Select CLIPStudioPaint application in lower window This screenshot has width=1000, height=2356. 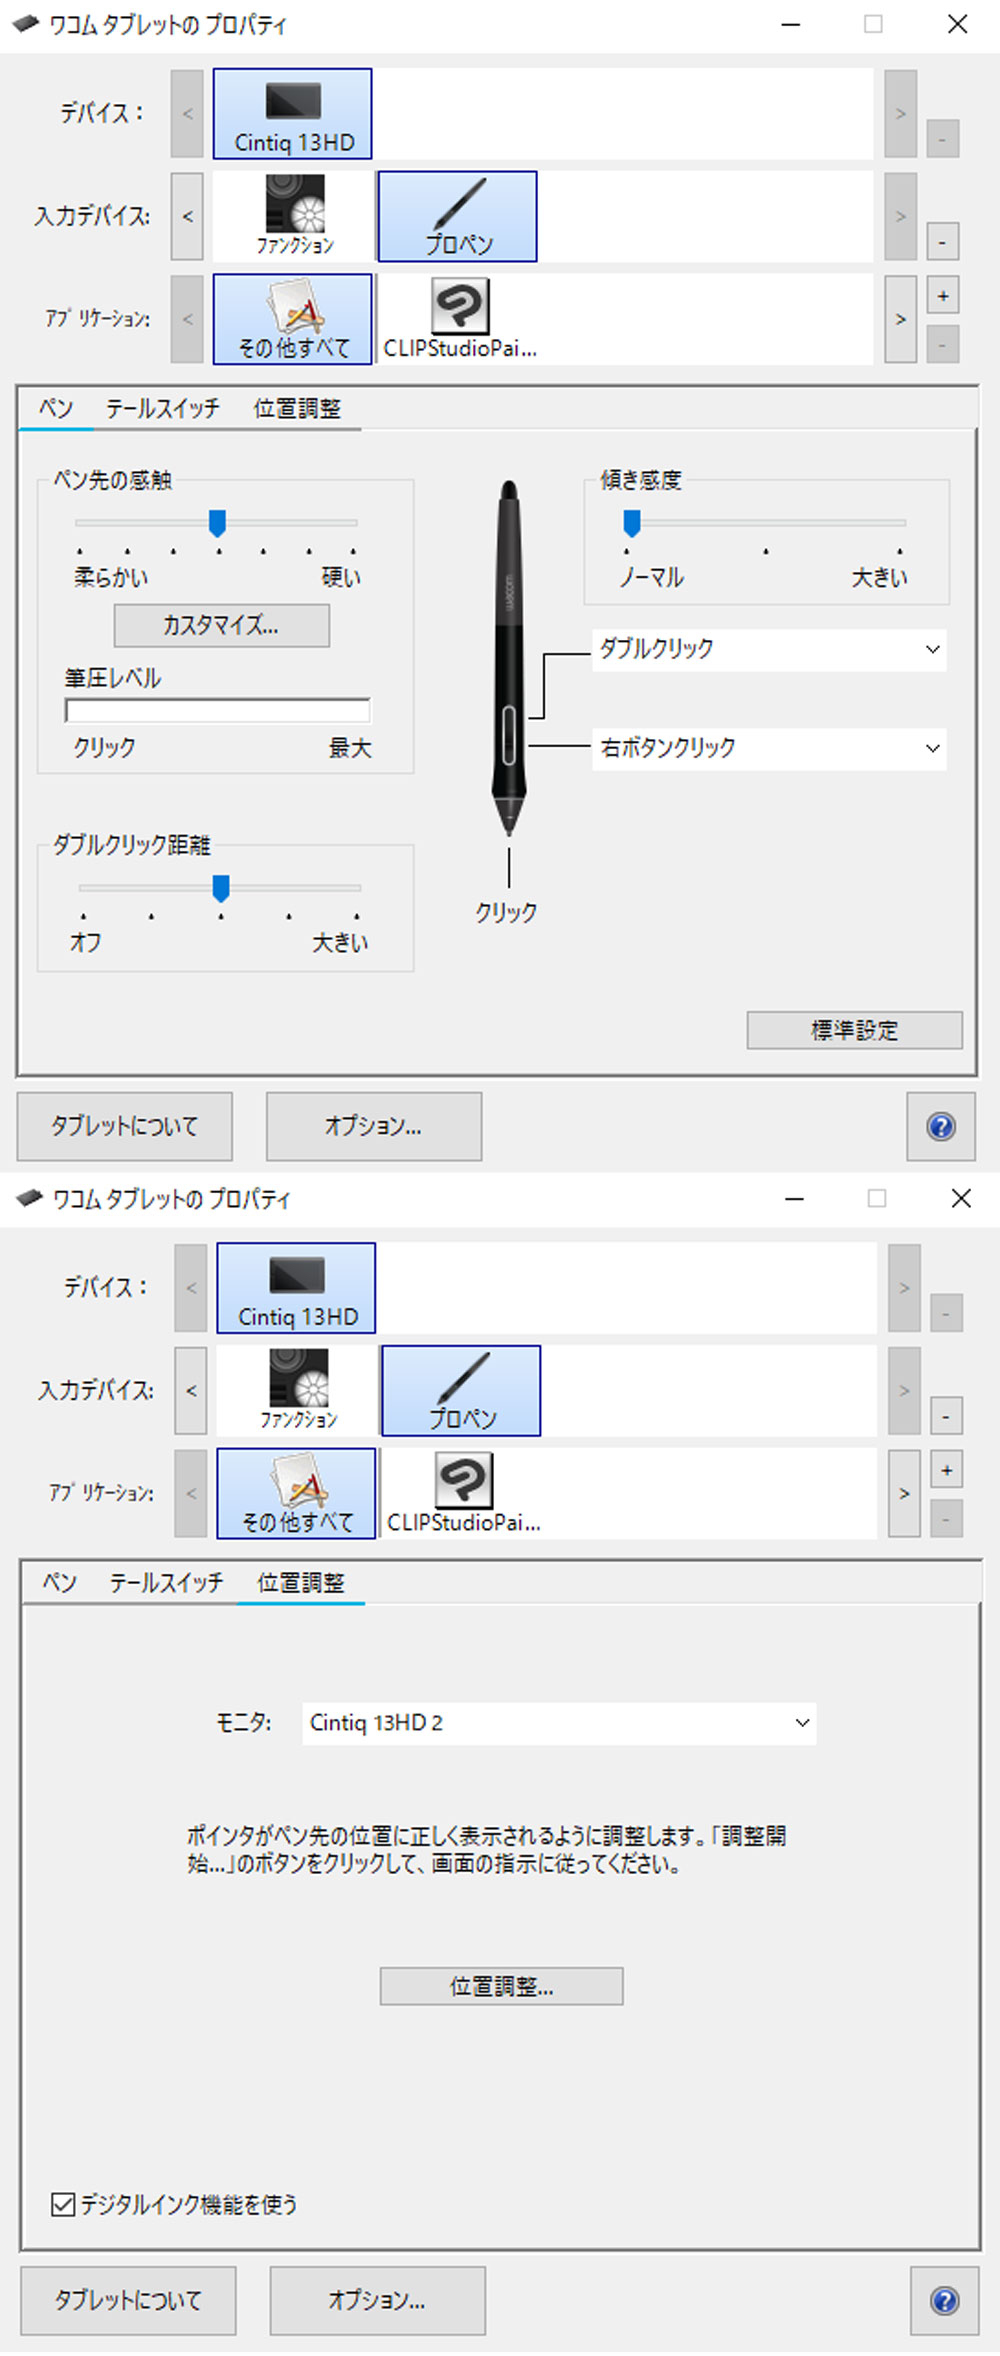click(464, 1493)
